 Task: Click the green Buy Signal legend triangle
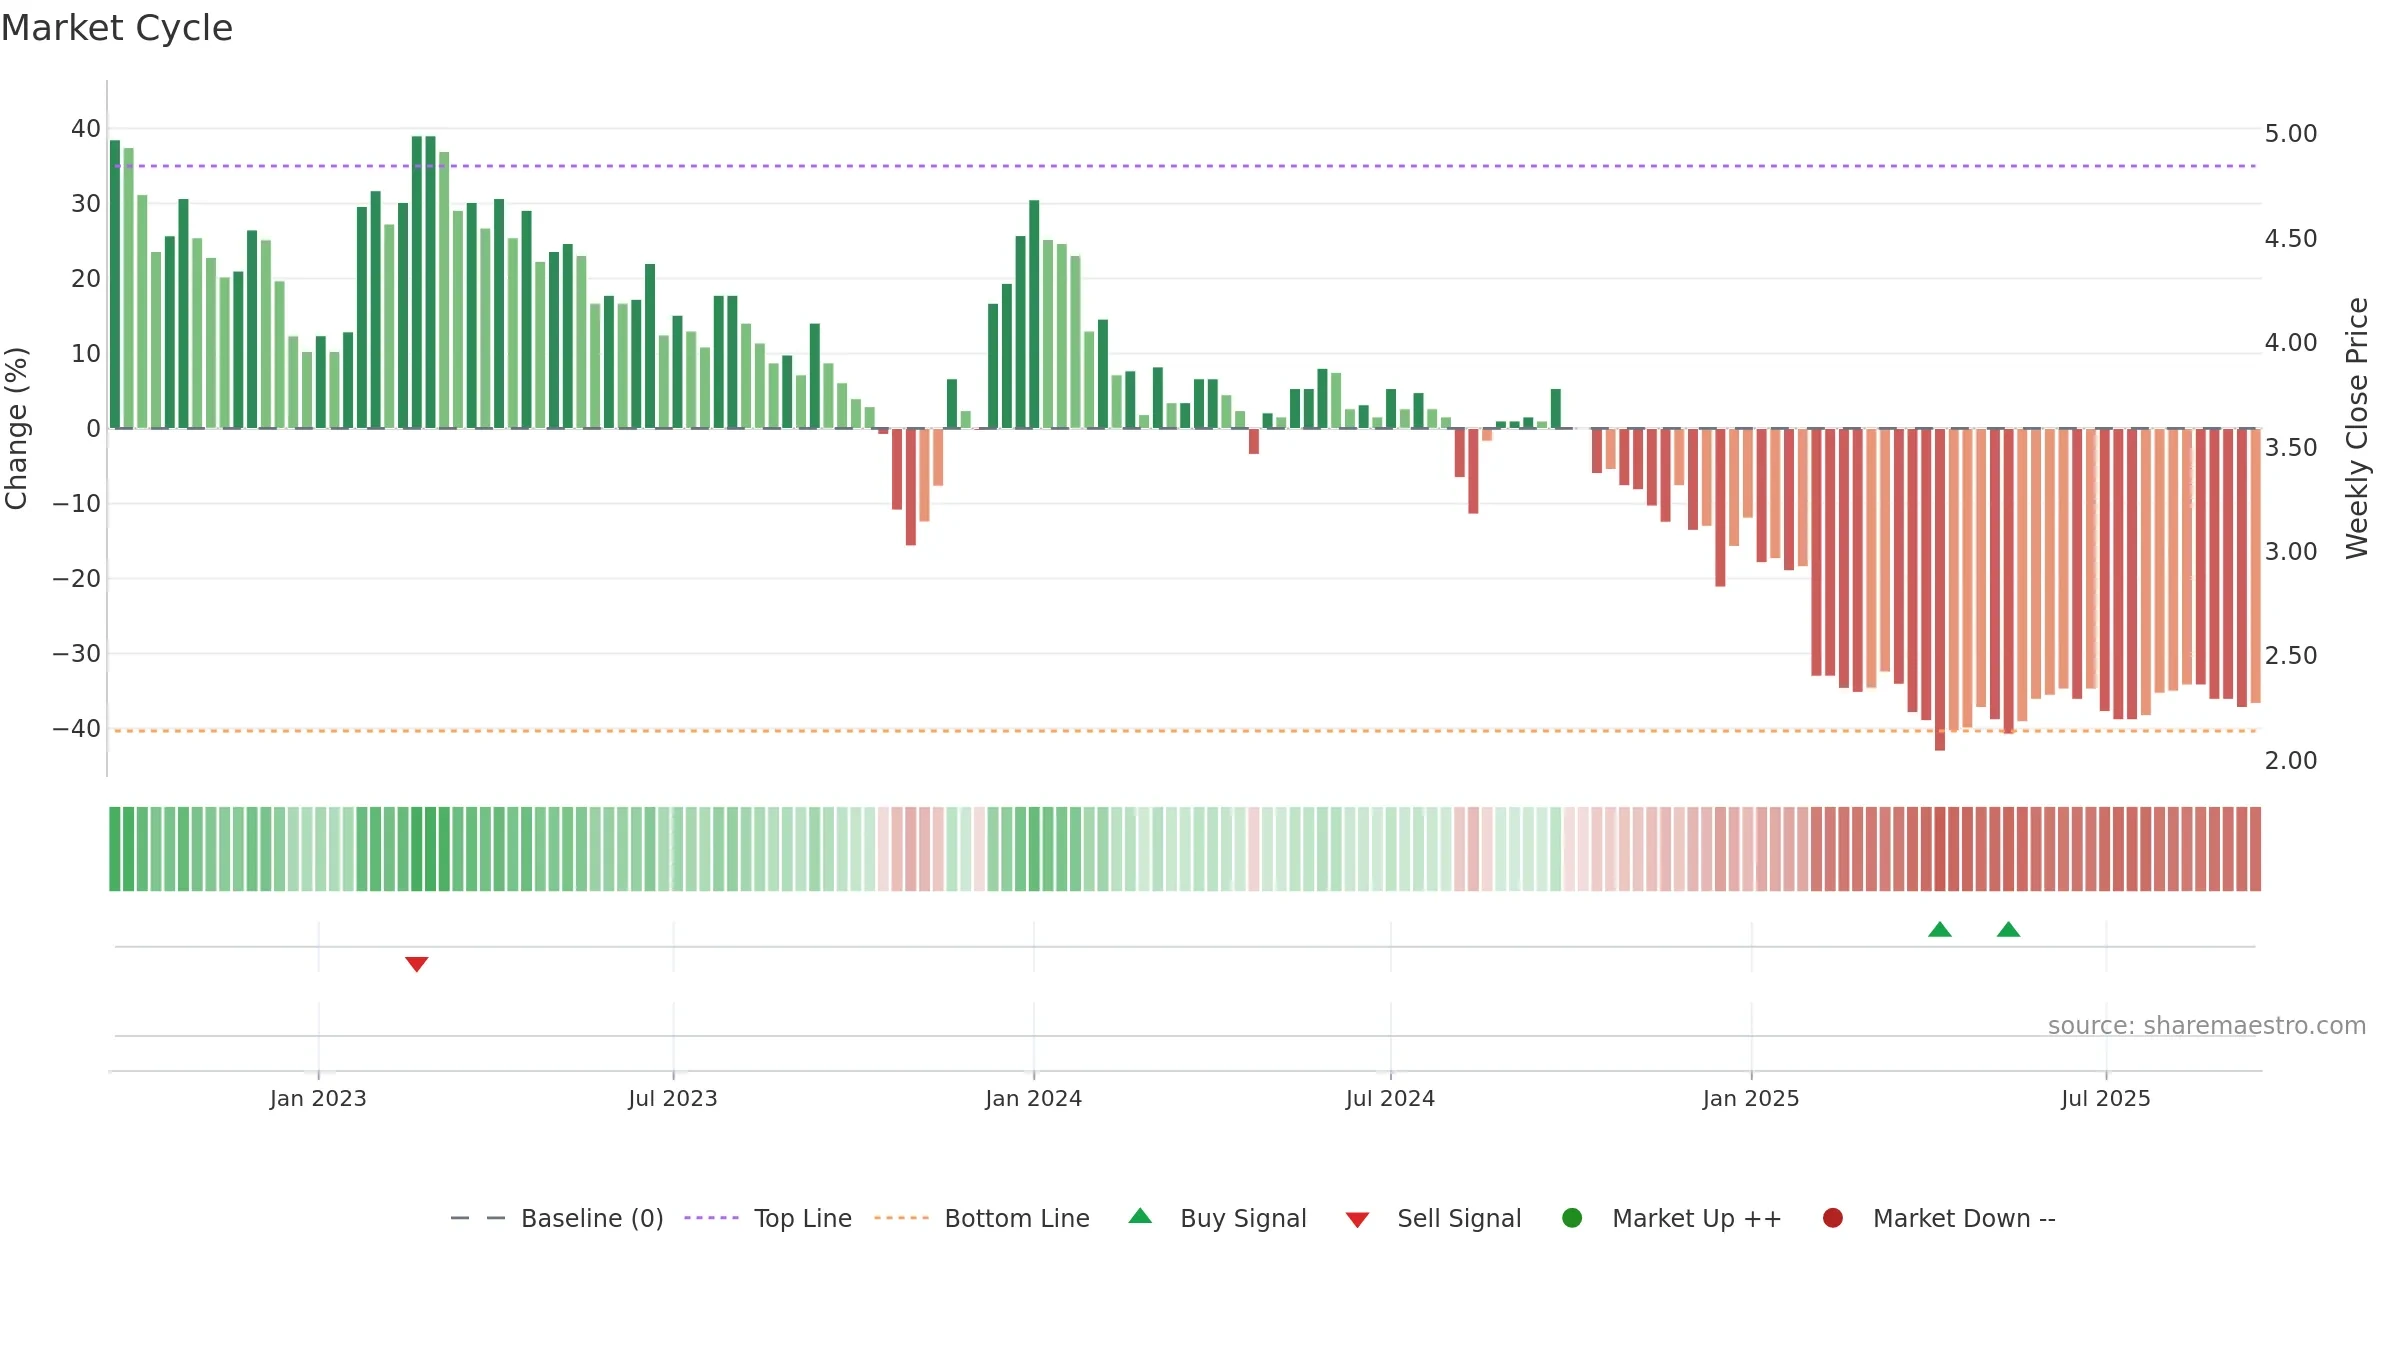pyautogui.click(x=1140, y=1216)
